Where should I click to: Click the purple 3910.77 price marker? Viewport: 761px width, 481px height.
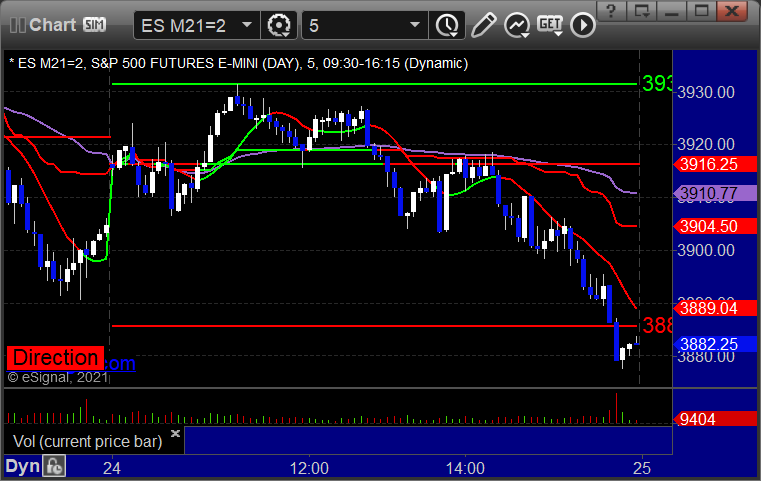pyautogui.click(x=715, y=194)
